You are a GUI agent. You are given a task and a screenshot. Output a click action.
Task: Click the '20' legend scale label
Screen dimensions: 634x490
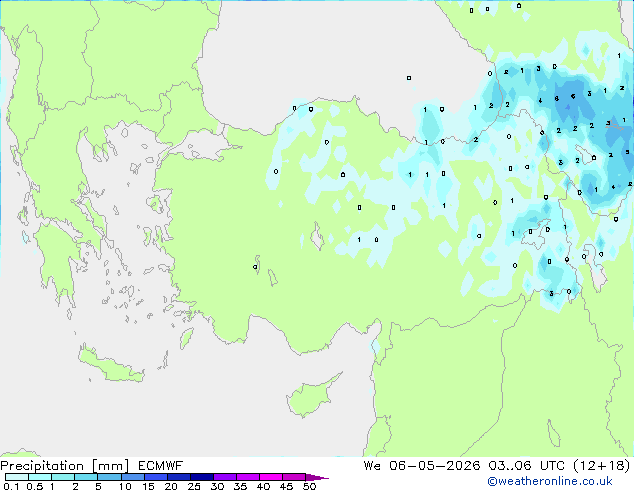pyautogui.click(x=171, y=486)
